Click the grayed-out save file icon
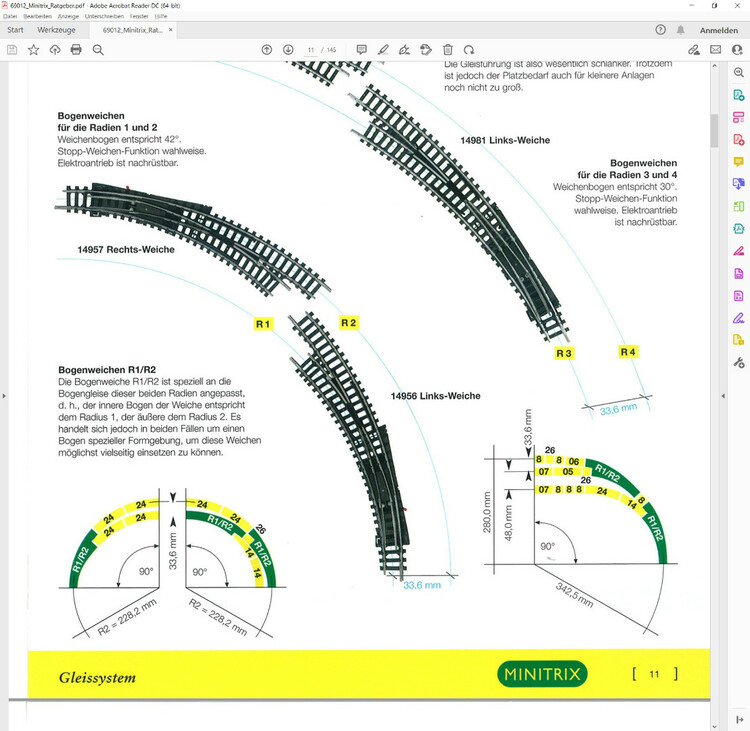Screen dimensions: 750x731 click(x=12, y=50)
